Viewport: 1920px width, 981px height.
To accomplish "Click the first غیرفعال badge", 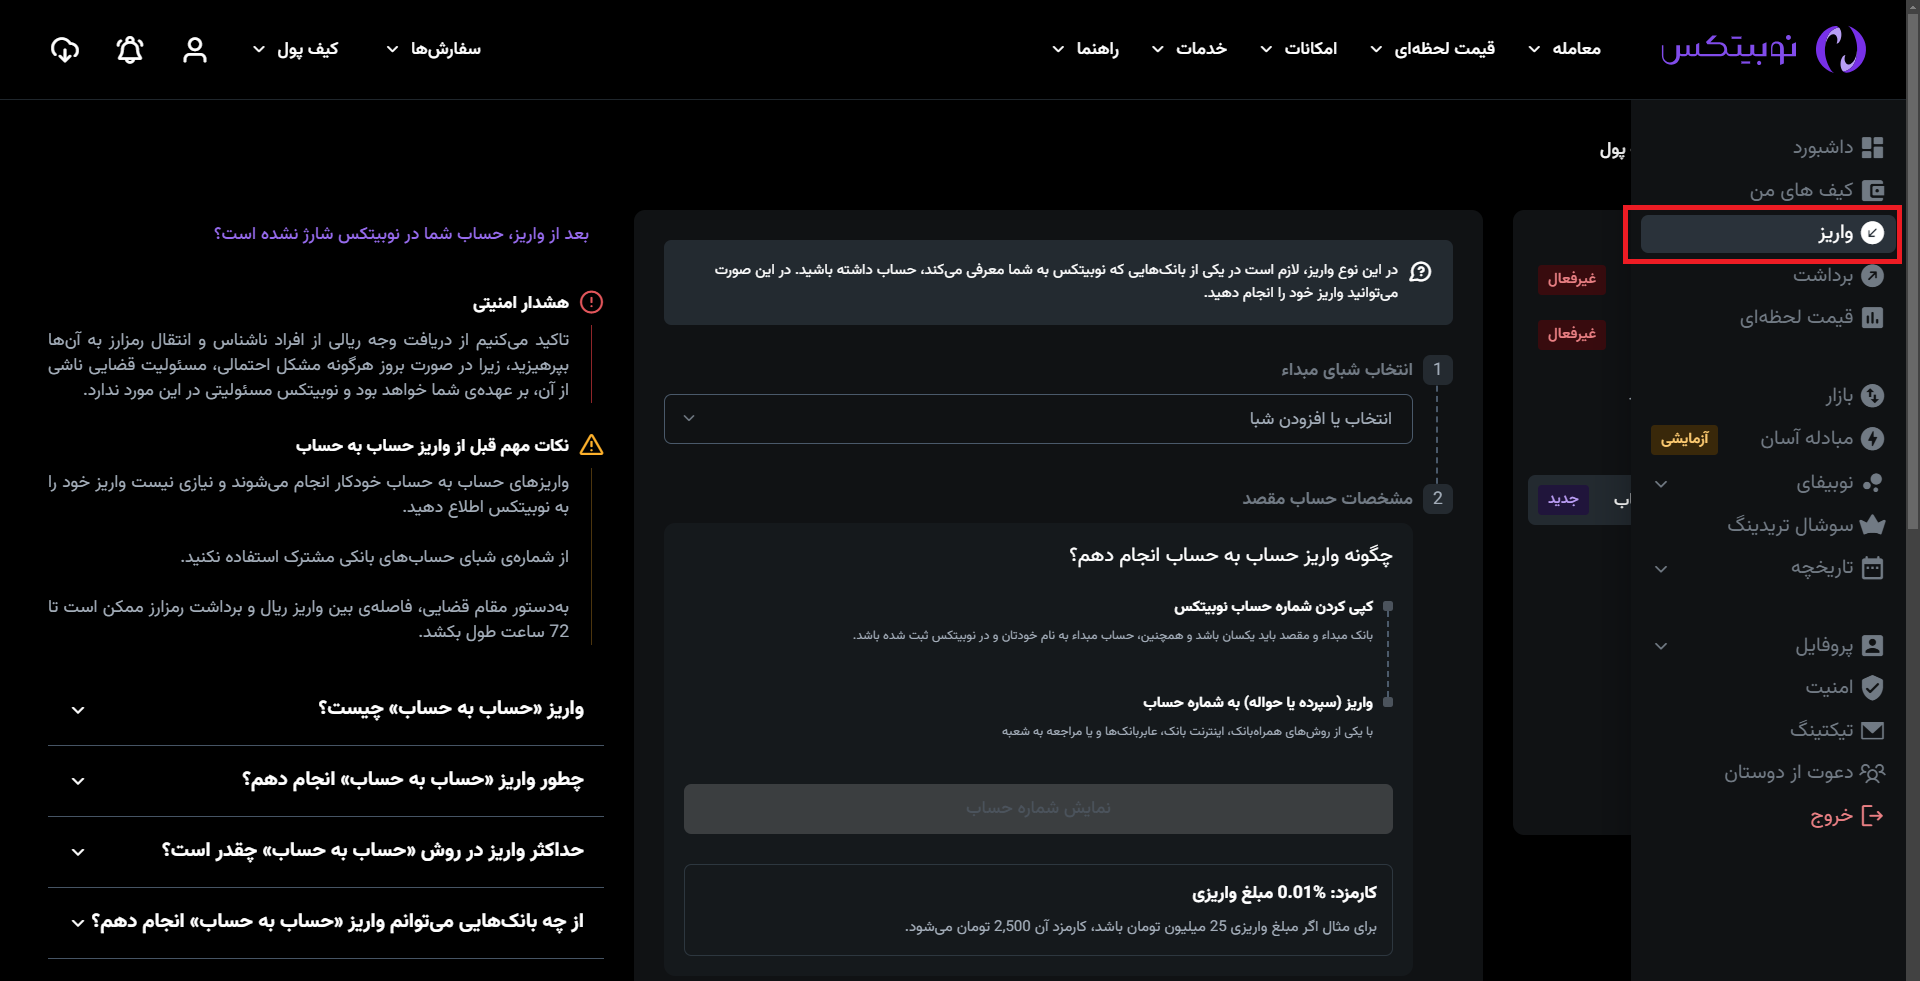I will click(x=1571, y=279).
